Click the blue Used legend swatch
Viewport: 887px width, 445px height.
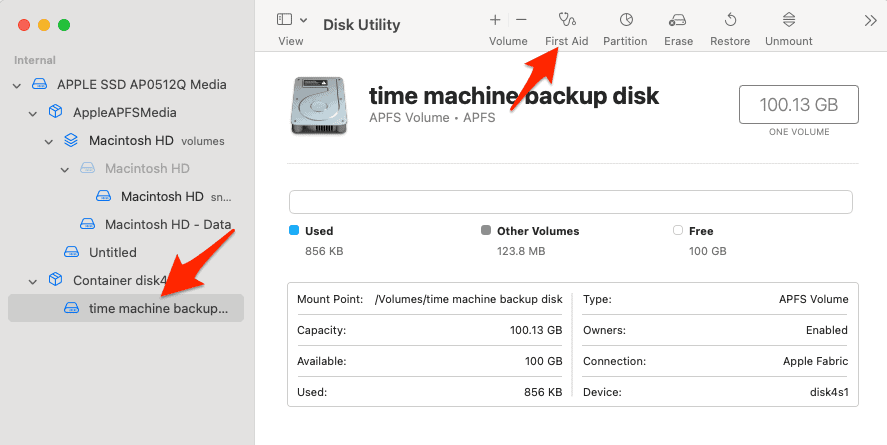click(294, 231)
